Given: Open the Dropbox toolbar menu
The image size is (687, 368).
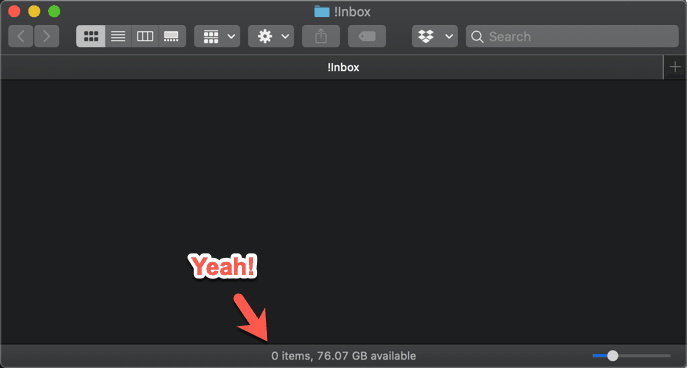Looking at the screenshot, I should (435, 36).
